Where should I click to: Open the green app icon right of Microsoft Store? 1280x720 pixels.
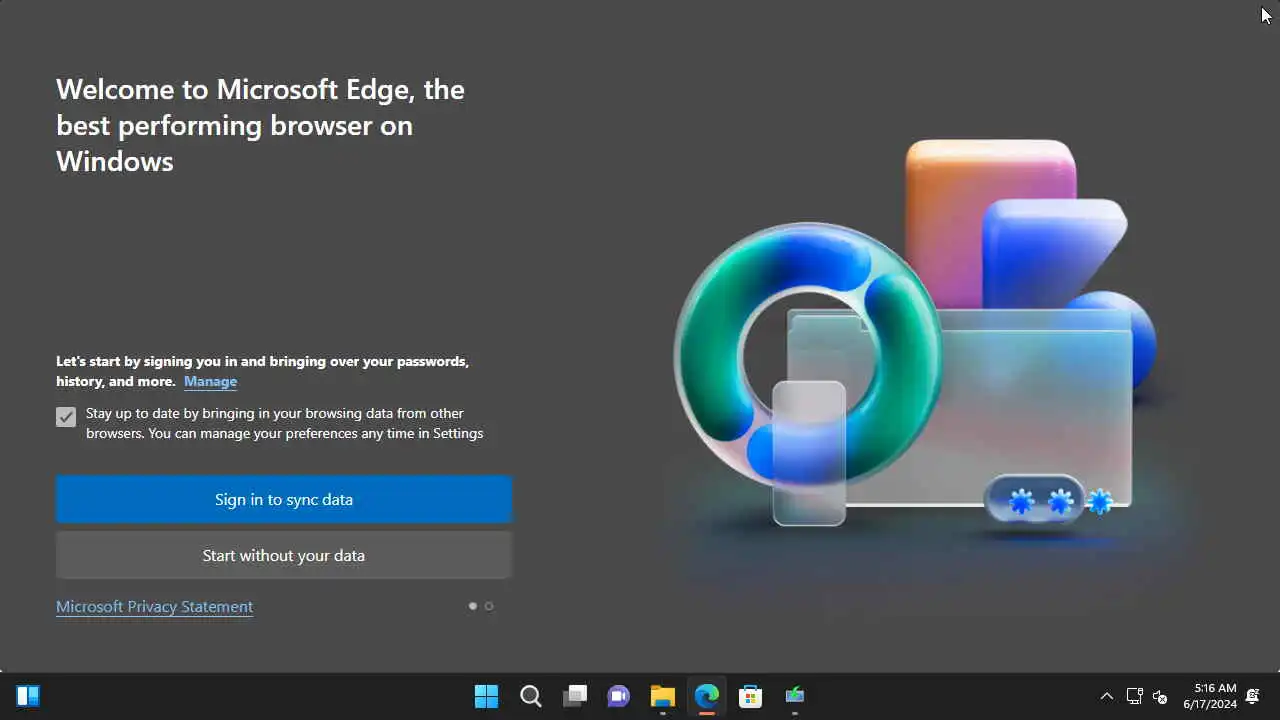tap(795, 696)
